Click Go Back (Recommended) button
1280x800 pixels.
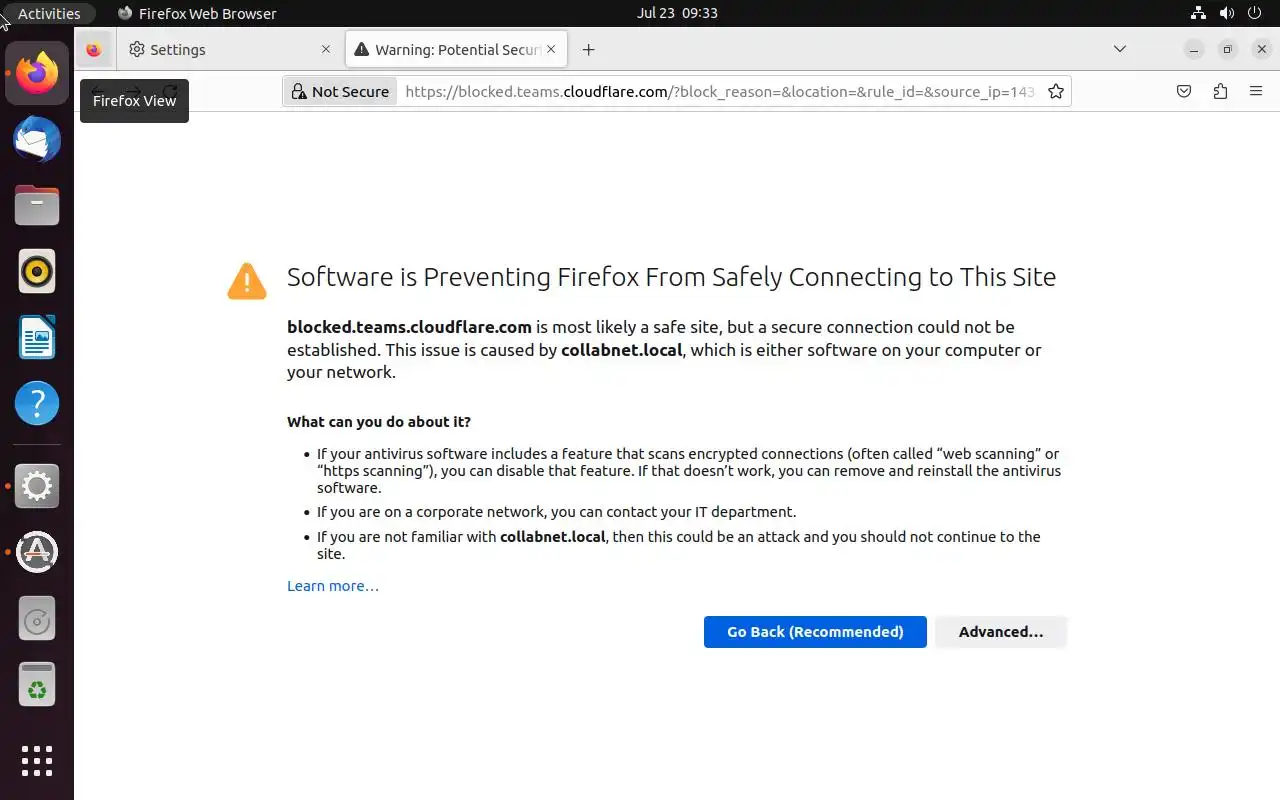click(815, 632)
